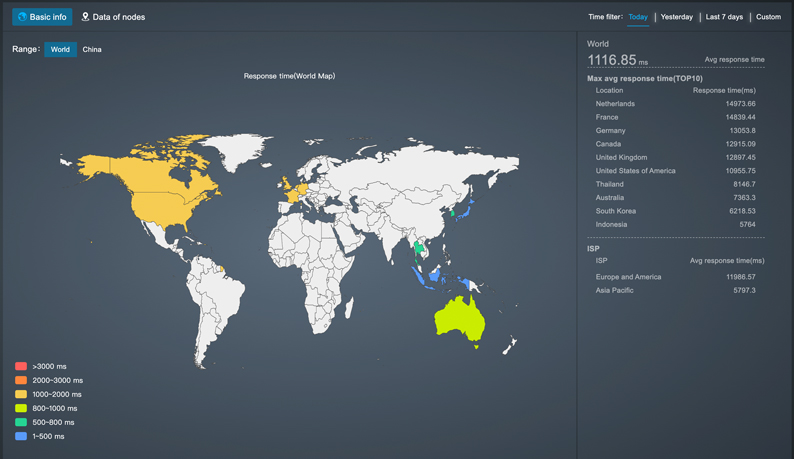794x459 pixels.
Task: Choose the Custom time filter
Action: [768, 17]
